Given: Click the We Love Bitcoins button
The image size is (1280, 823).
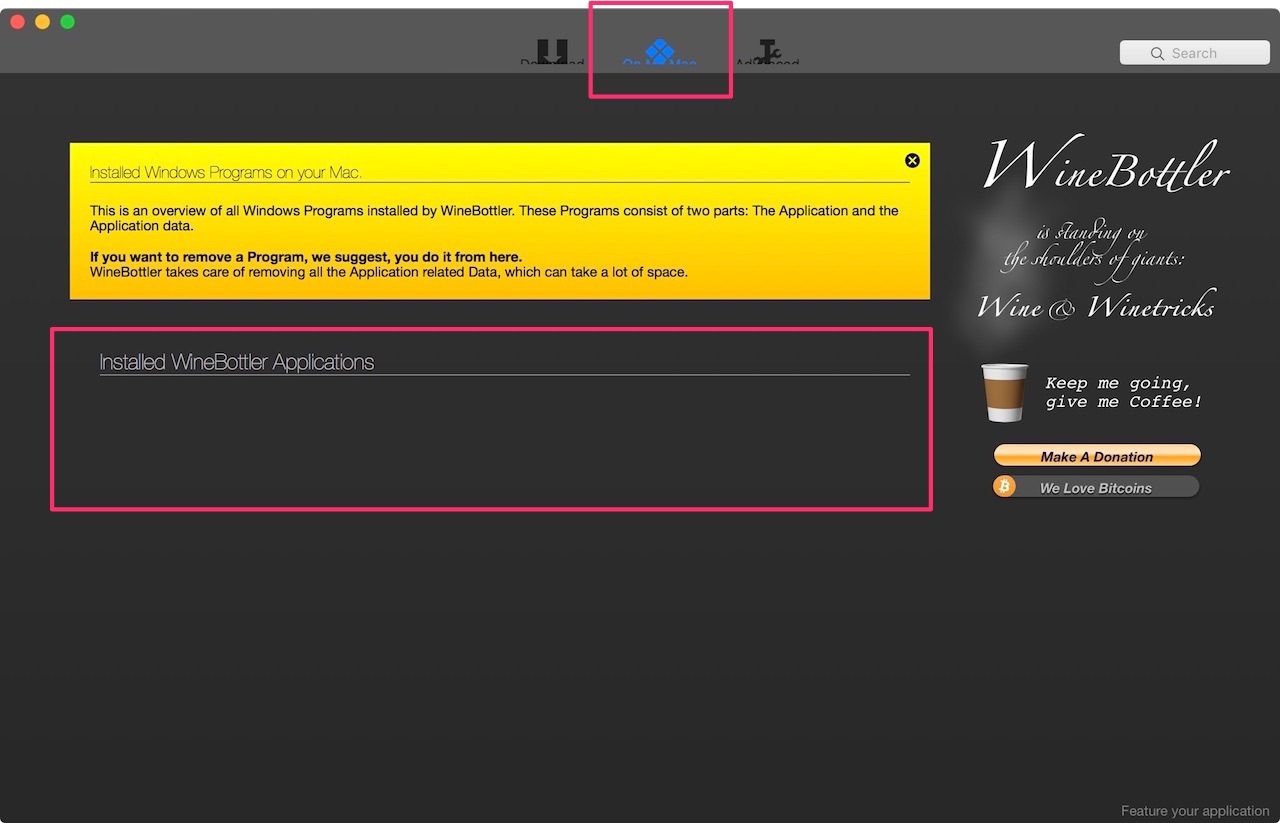Looking at the screenshot, I should coord(1096,487).
